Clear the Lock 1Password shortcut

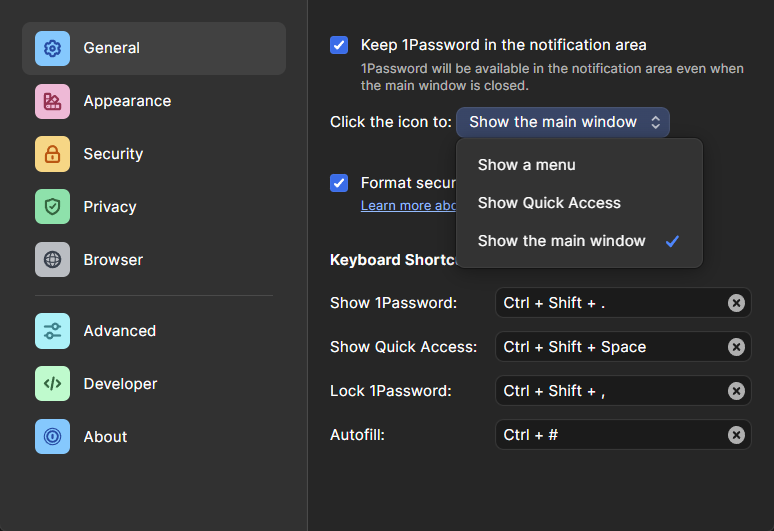point(736,391)
